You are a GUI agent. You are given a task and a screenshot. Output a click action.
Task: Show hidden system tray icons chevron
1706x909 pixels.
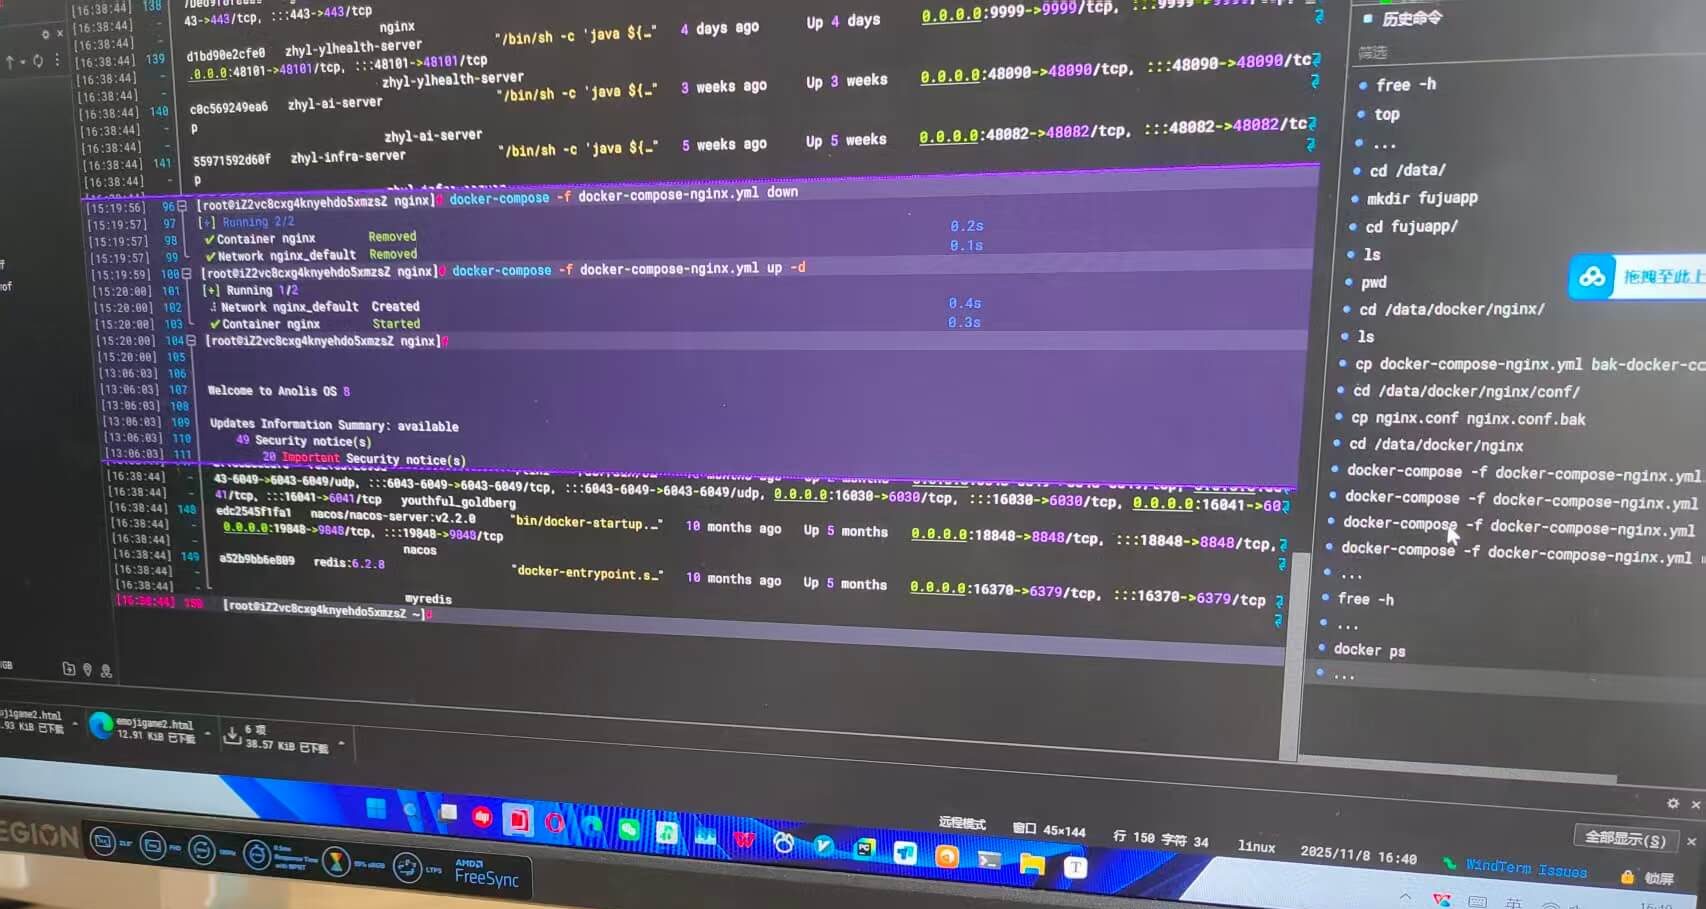tap(1405, 897)
